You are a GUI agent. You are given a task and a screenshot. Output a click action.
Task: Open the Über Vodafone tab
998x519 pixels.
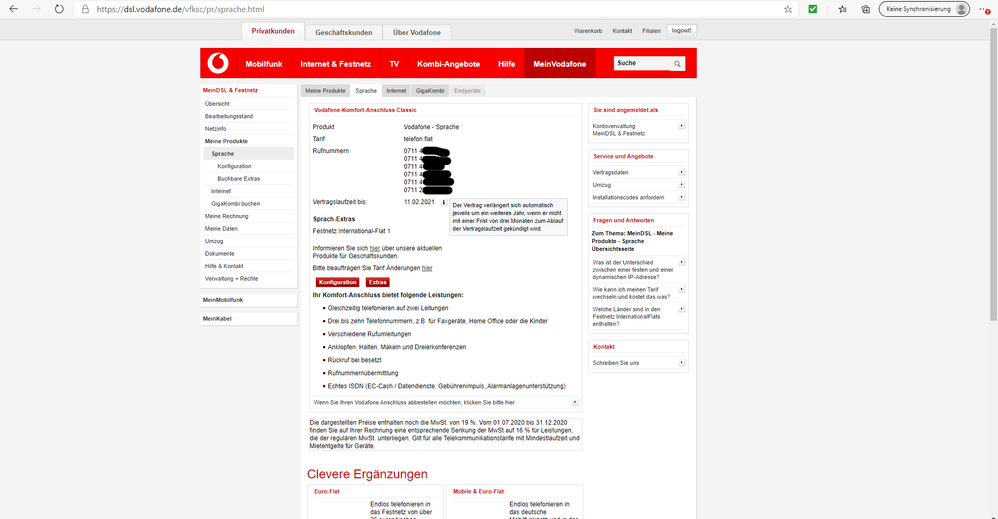pyautogui.click(x=417, y=32)
